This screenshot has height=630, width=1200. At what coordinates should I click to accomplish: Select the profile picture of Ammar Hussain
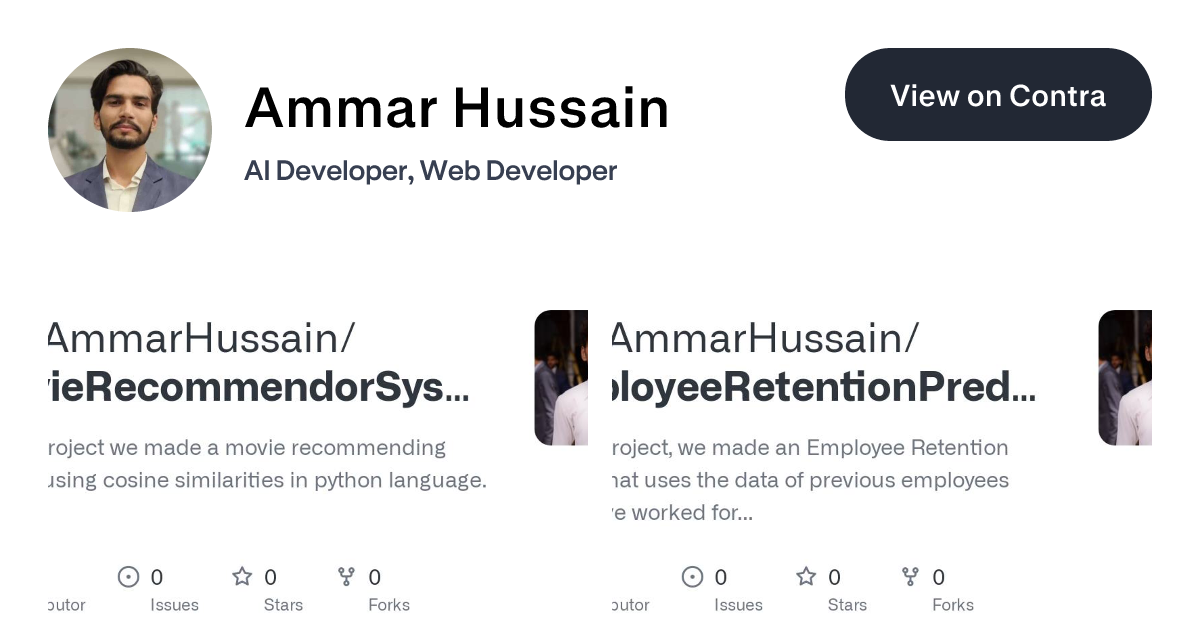[x=129, y=130]
